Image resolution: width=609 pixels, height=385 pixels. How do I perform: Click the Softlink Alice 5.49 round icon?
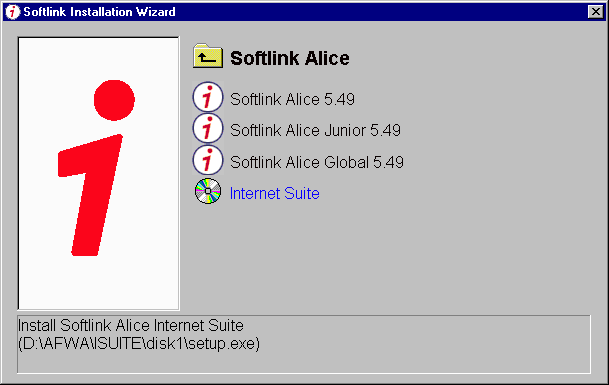[208, 97]
